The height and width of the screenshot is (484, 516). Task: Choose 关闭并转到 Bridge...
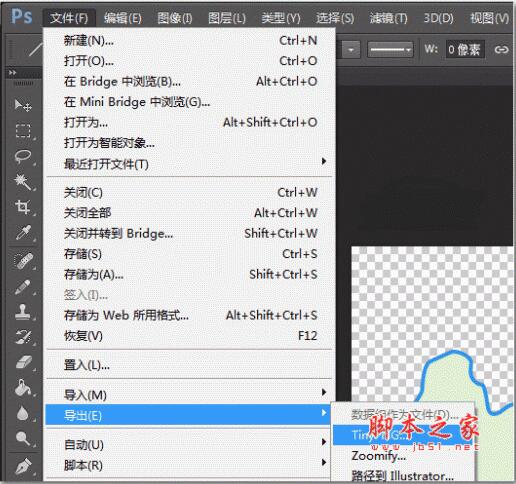pos(190,234)
